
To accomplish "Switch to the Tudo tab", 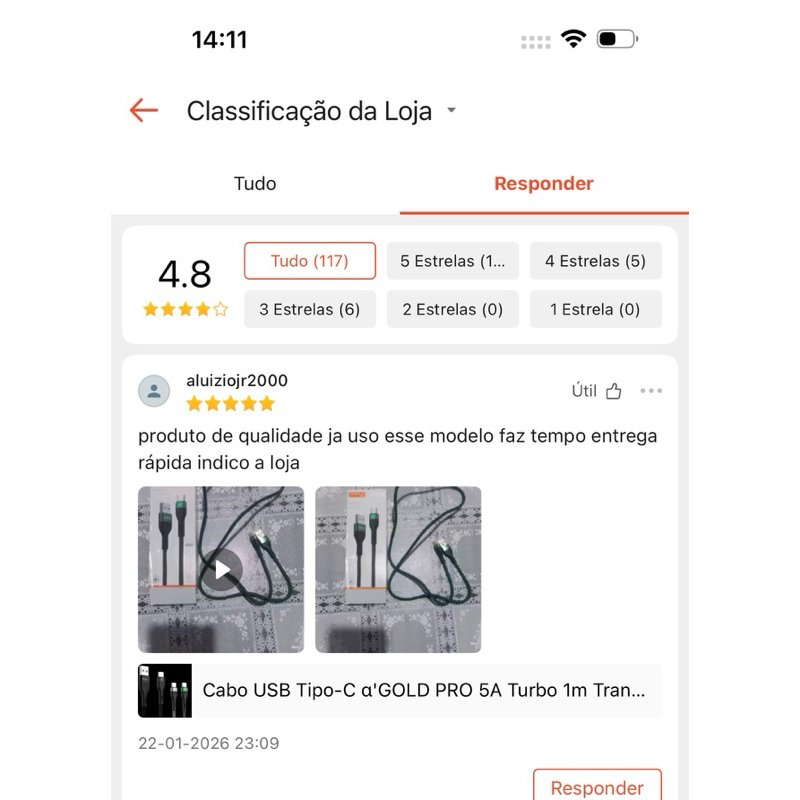I will click(255, 184).
